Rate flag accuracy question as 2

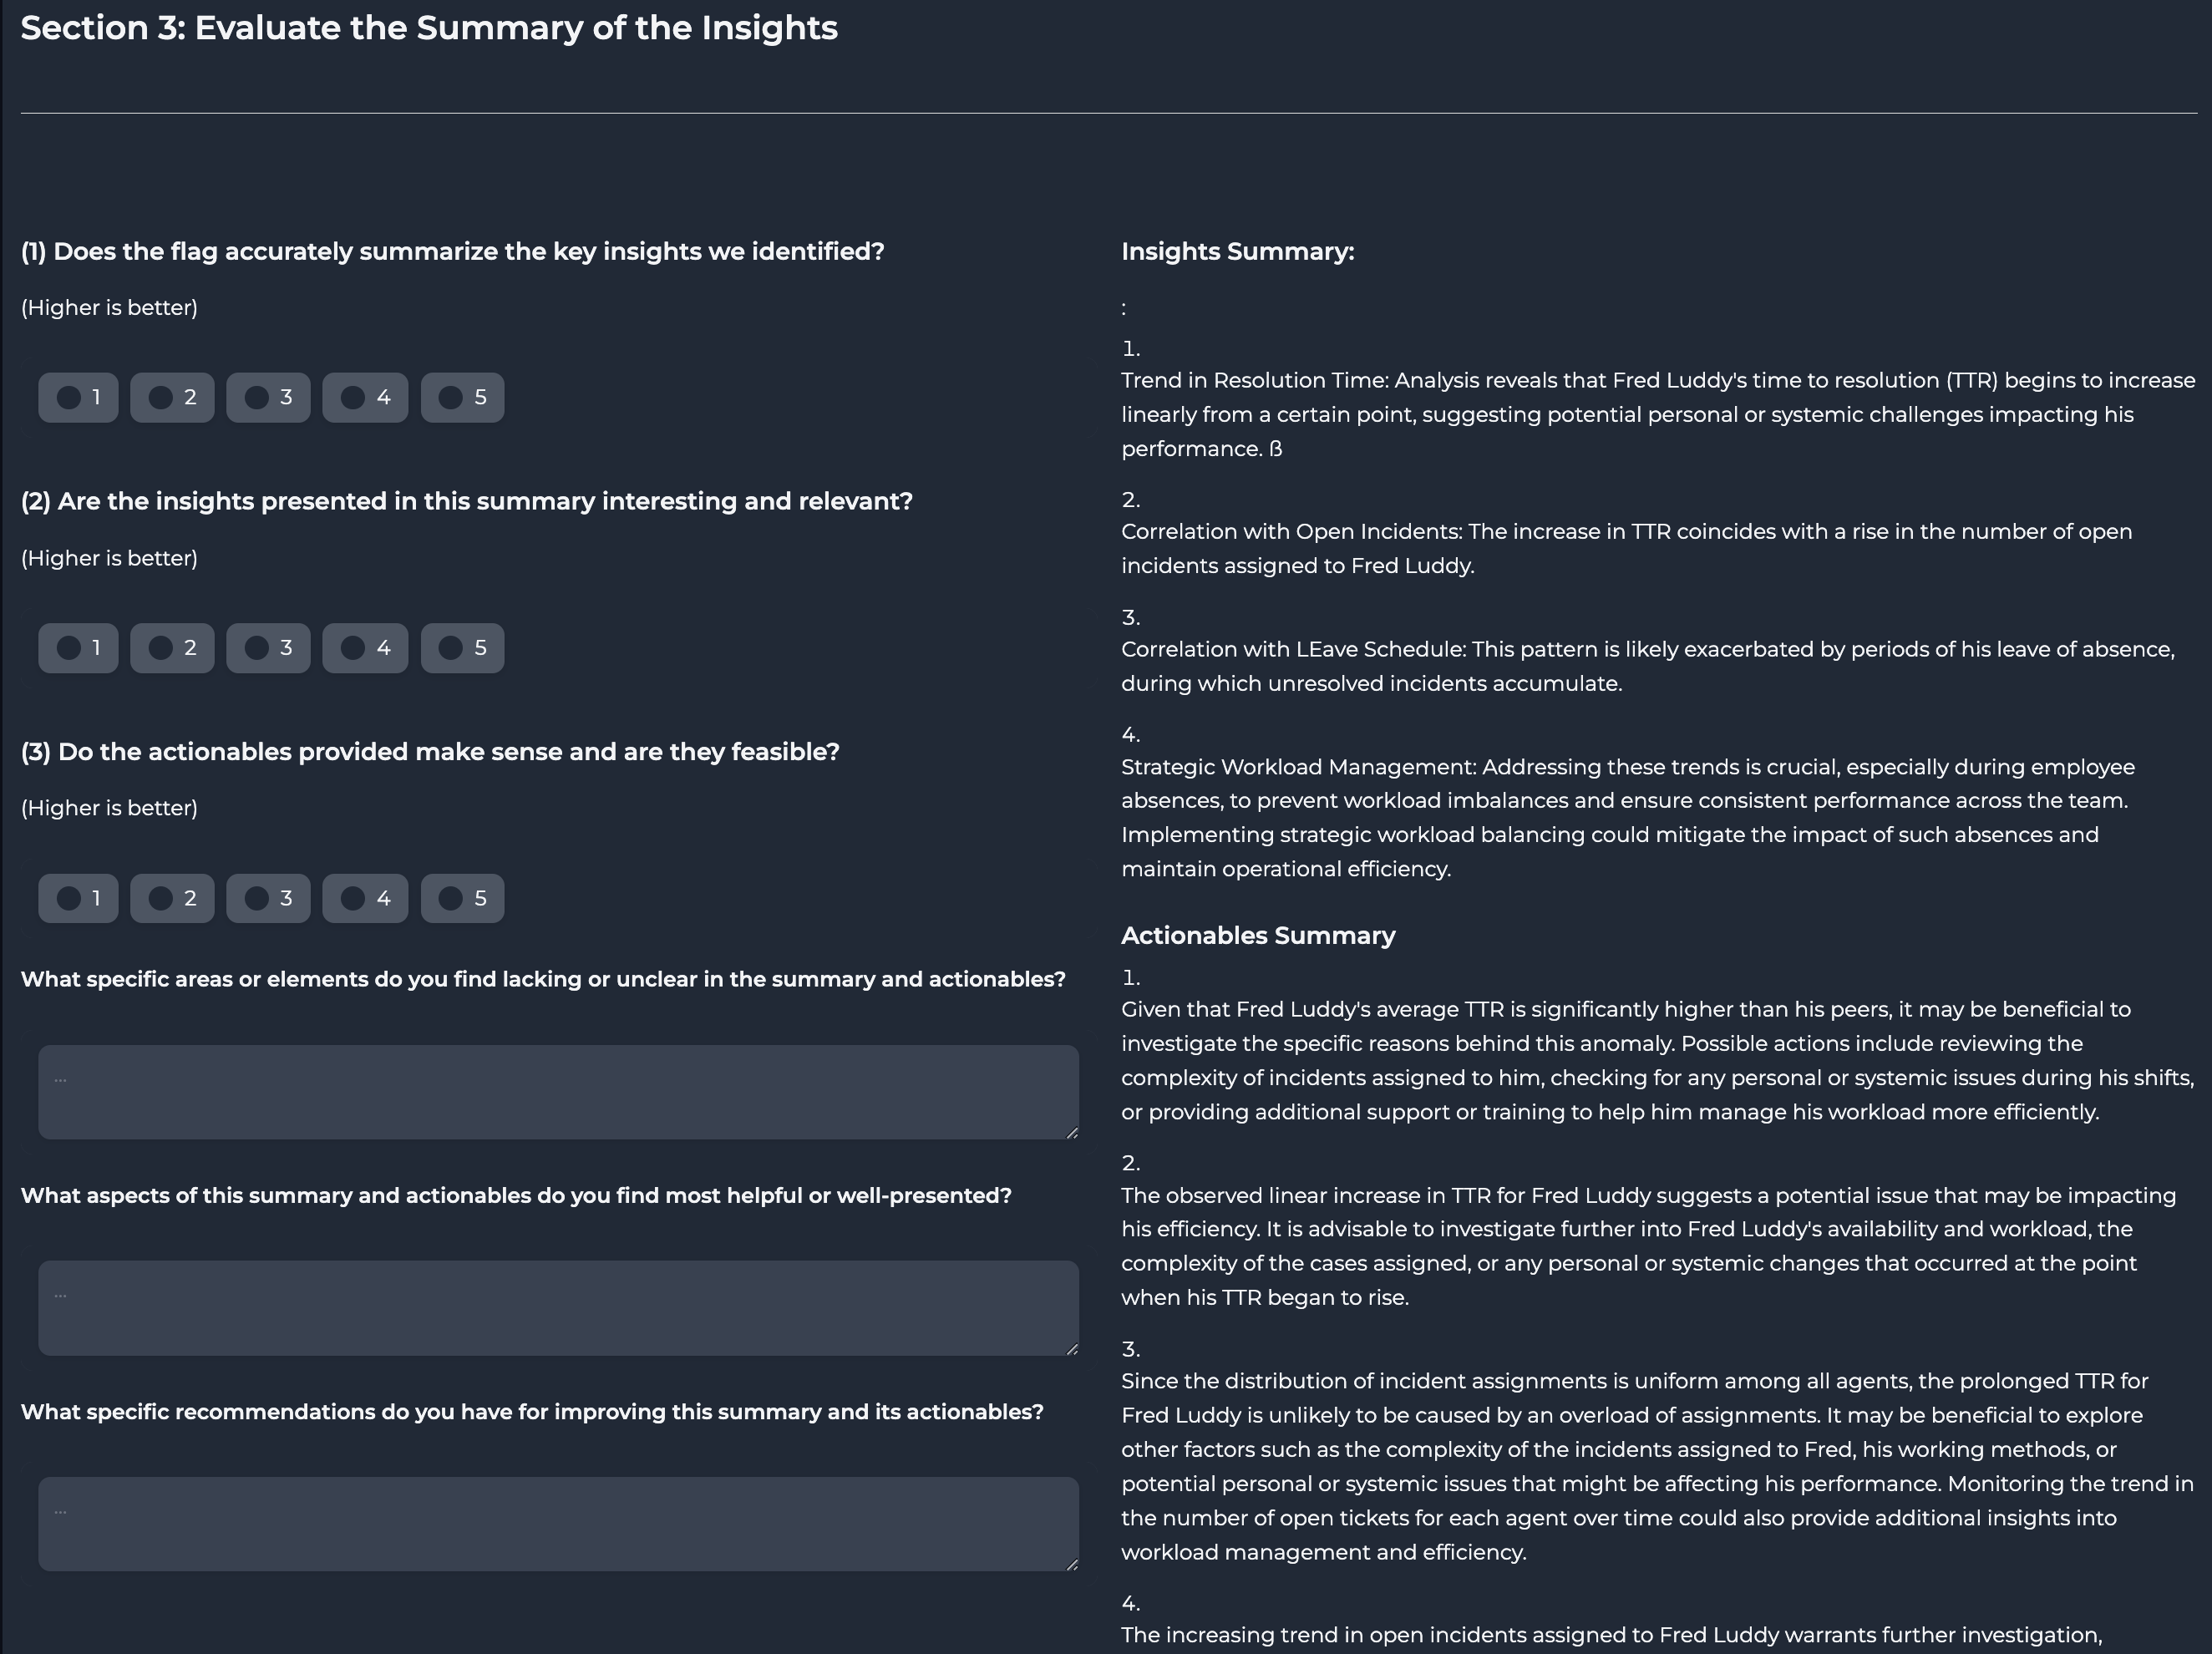click(161, 398)
